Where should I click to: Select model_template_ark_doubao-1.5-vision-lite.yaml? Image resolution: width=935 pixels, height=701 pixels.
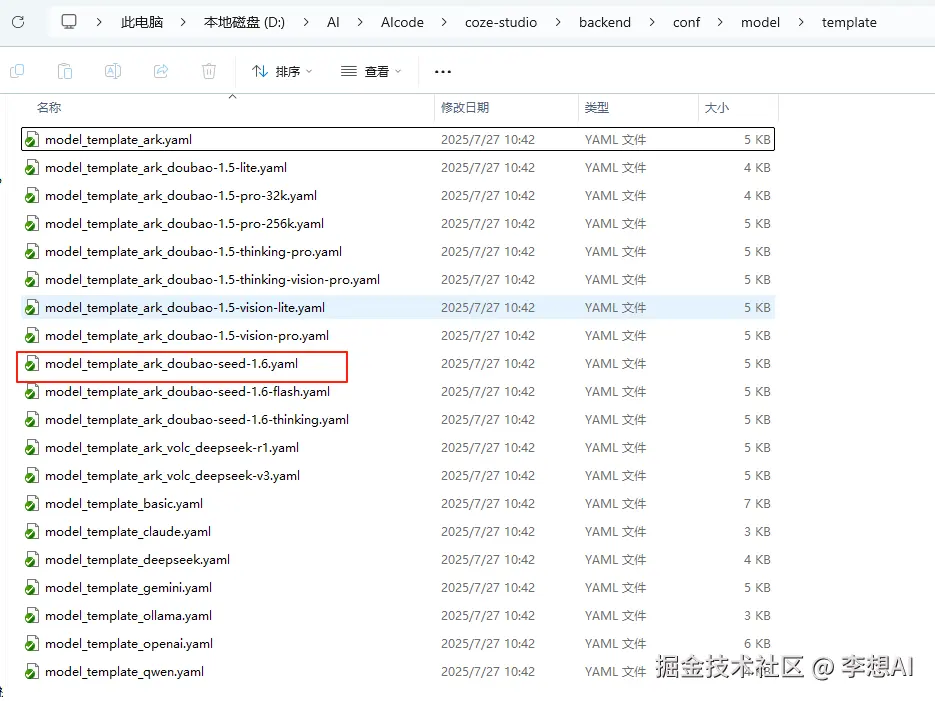pyautogui.click(x=398, y=308)
